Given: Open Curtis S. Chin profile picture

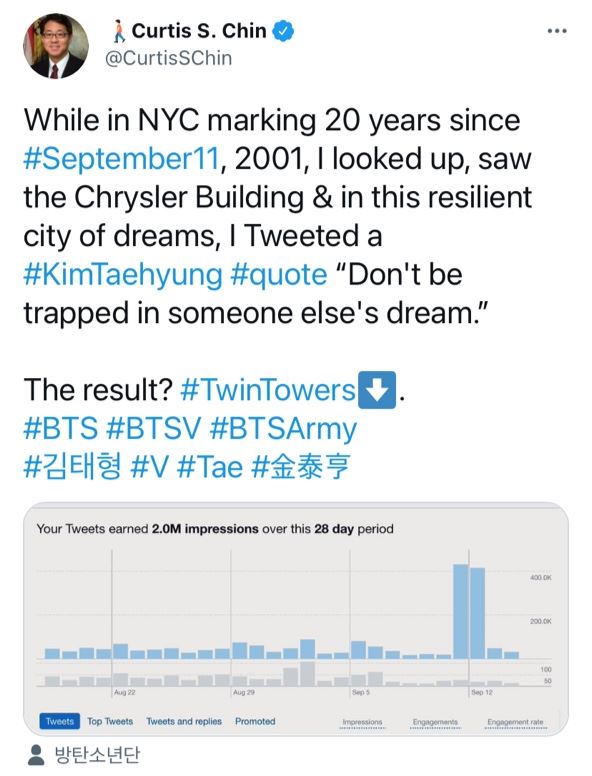Looking at the screenshot, I should point(56,46).
